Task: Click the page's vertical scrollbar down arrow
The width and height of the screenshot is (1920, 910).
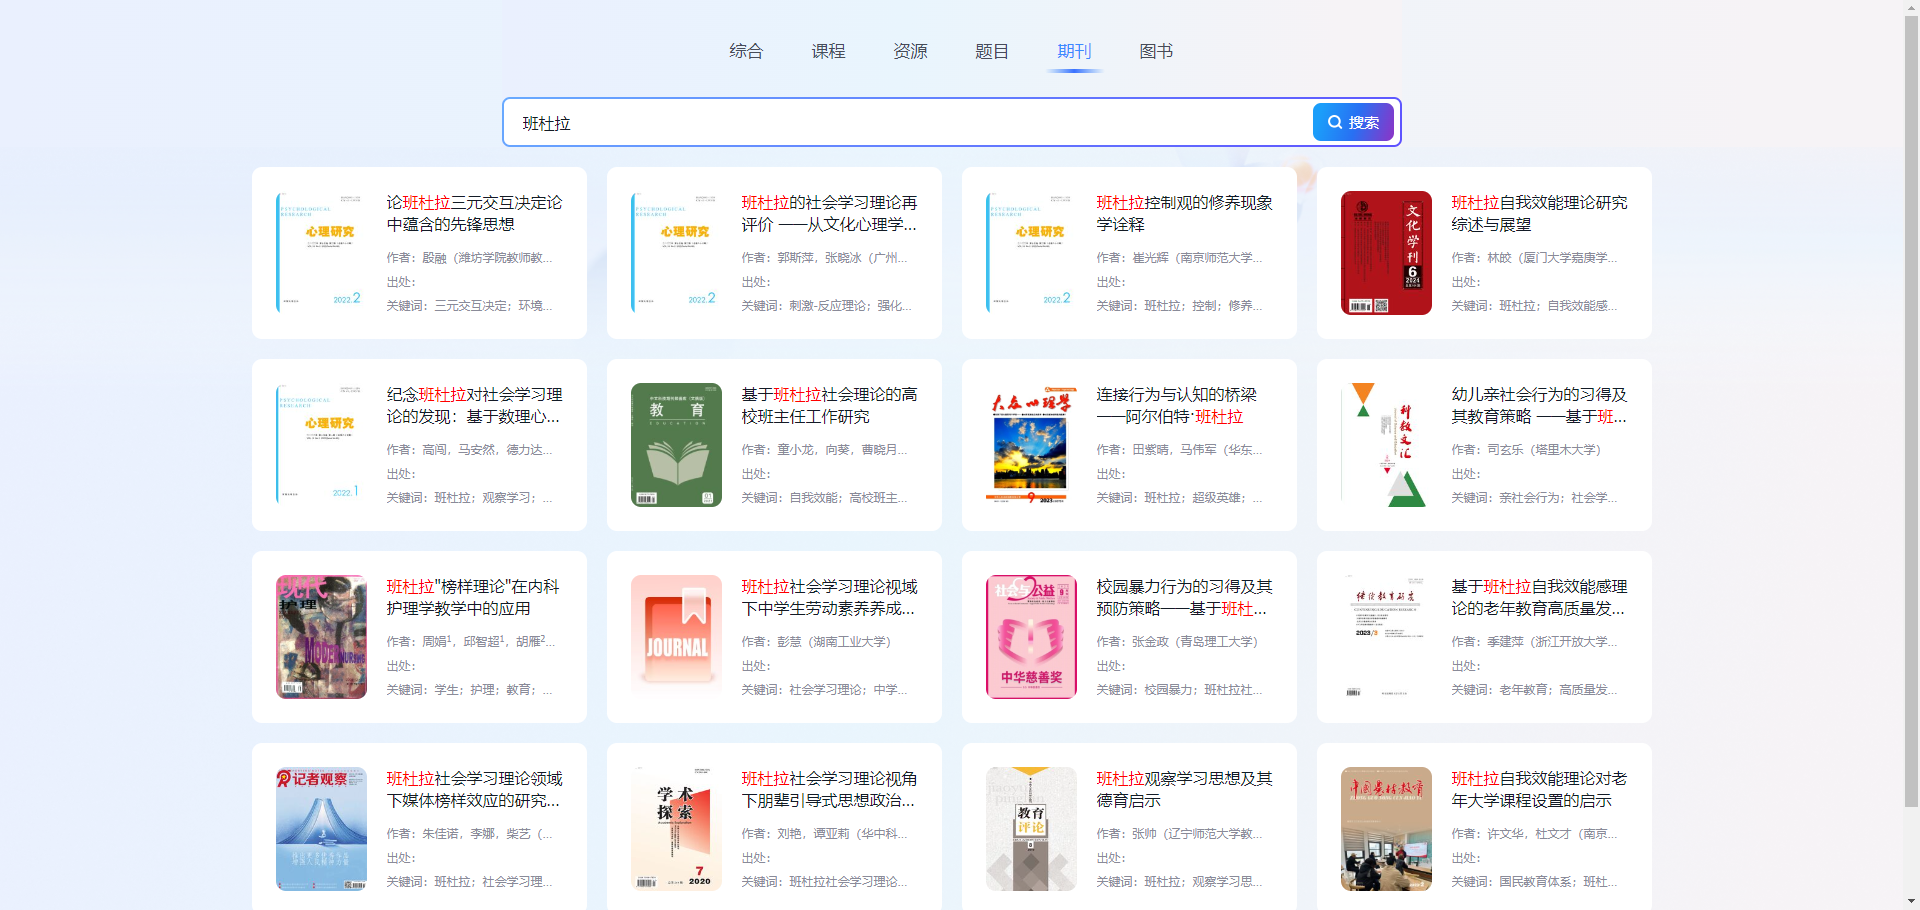Action: pos(1911,901)
